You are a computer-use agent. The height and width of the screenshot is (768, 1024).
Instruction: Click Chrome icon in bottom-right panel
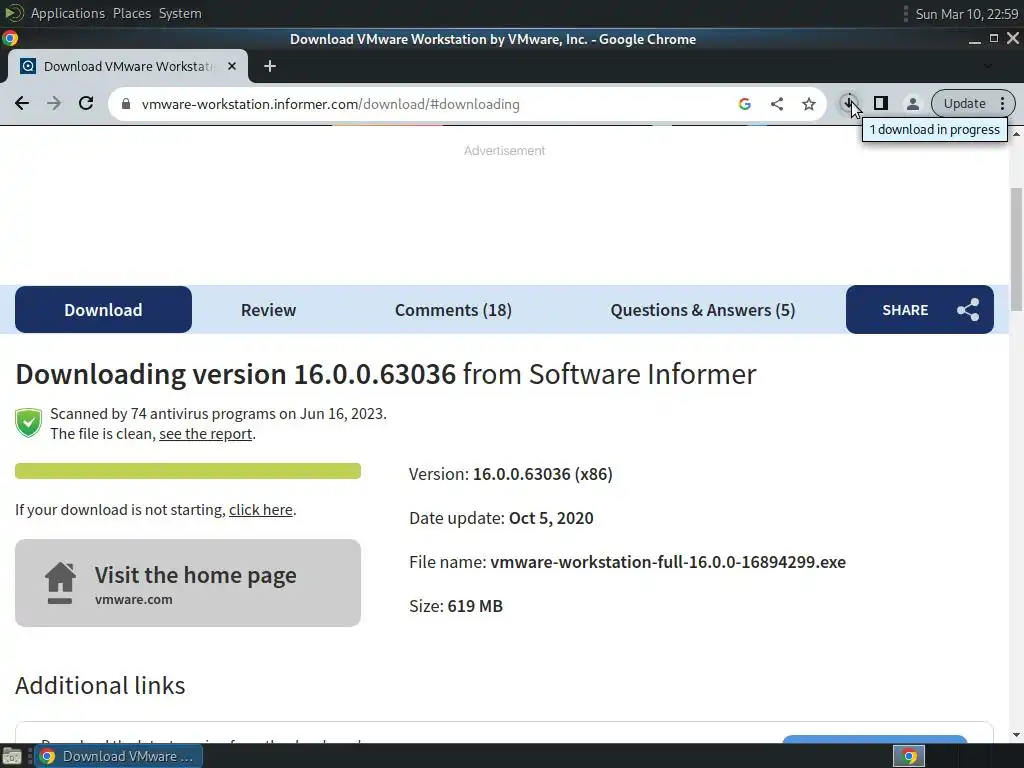[909, 756]
